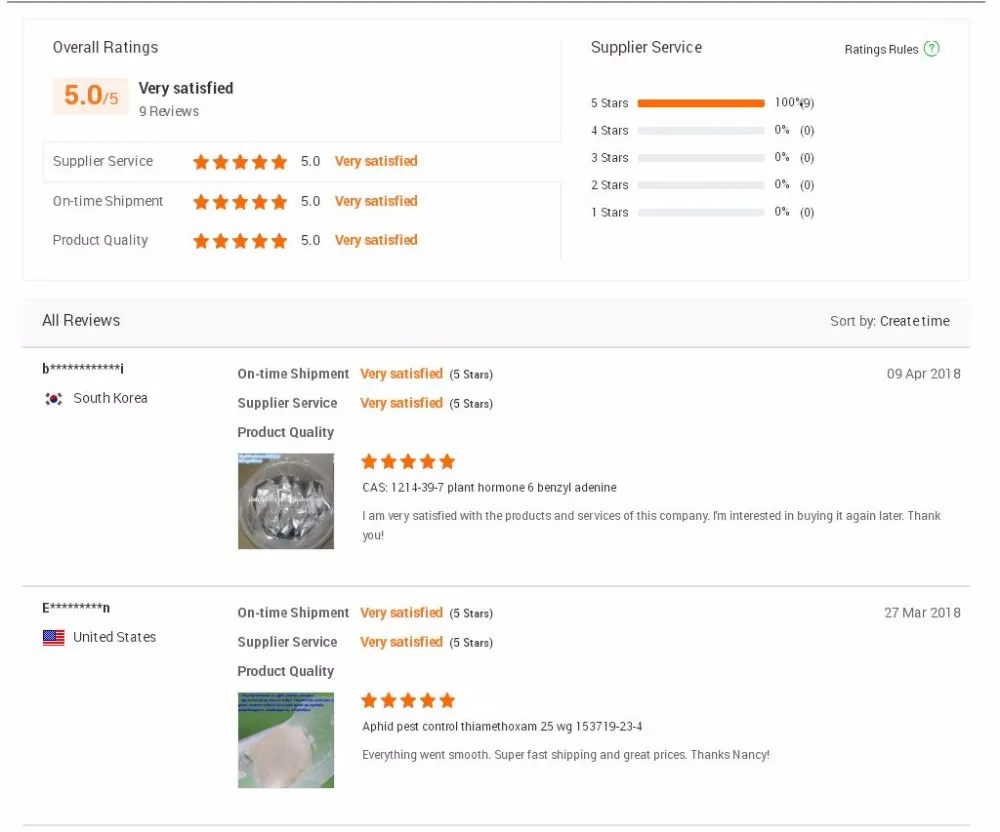Viewport: 1000px width, 832px height.
Task: Click the Supplier Service star rating icons
Action: click(x=240, y=162)
